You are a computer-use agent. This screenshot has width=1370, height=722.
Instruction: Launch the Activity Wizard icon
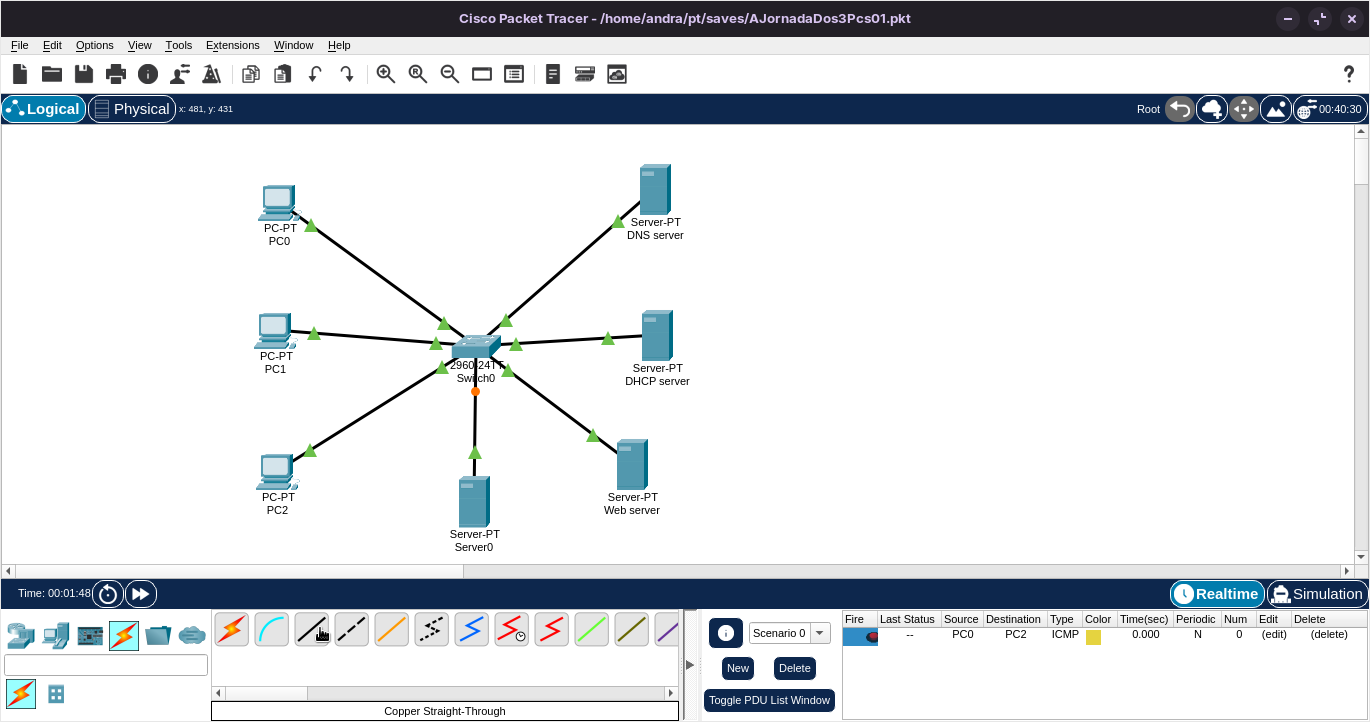[x=212, y=74]
